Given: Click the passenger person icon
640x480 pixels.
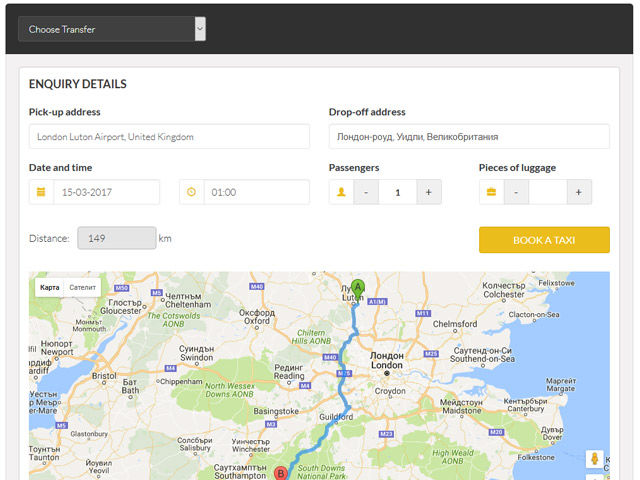Looking at the screenshot, I should pos(341,192).
